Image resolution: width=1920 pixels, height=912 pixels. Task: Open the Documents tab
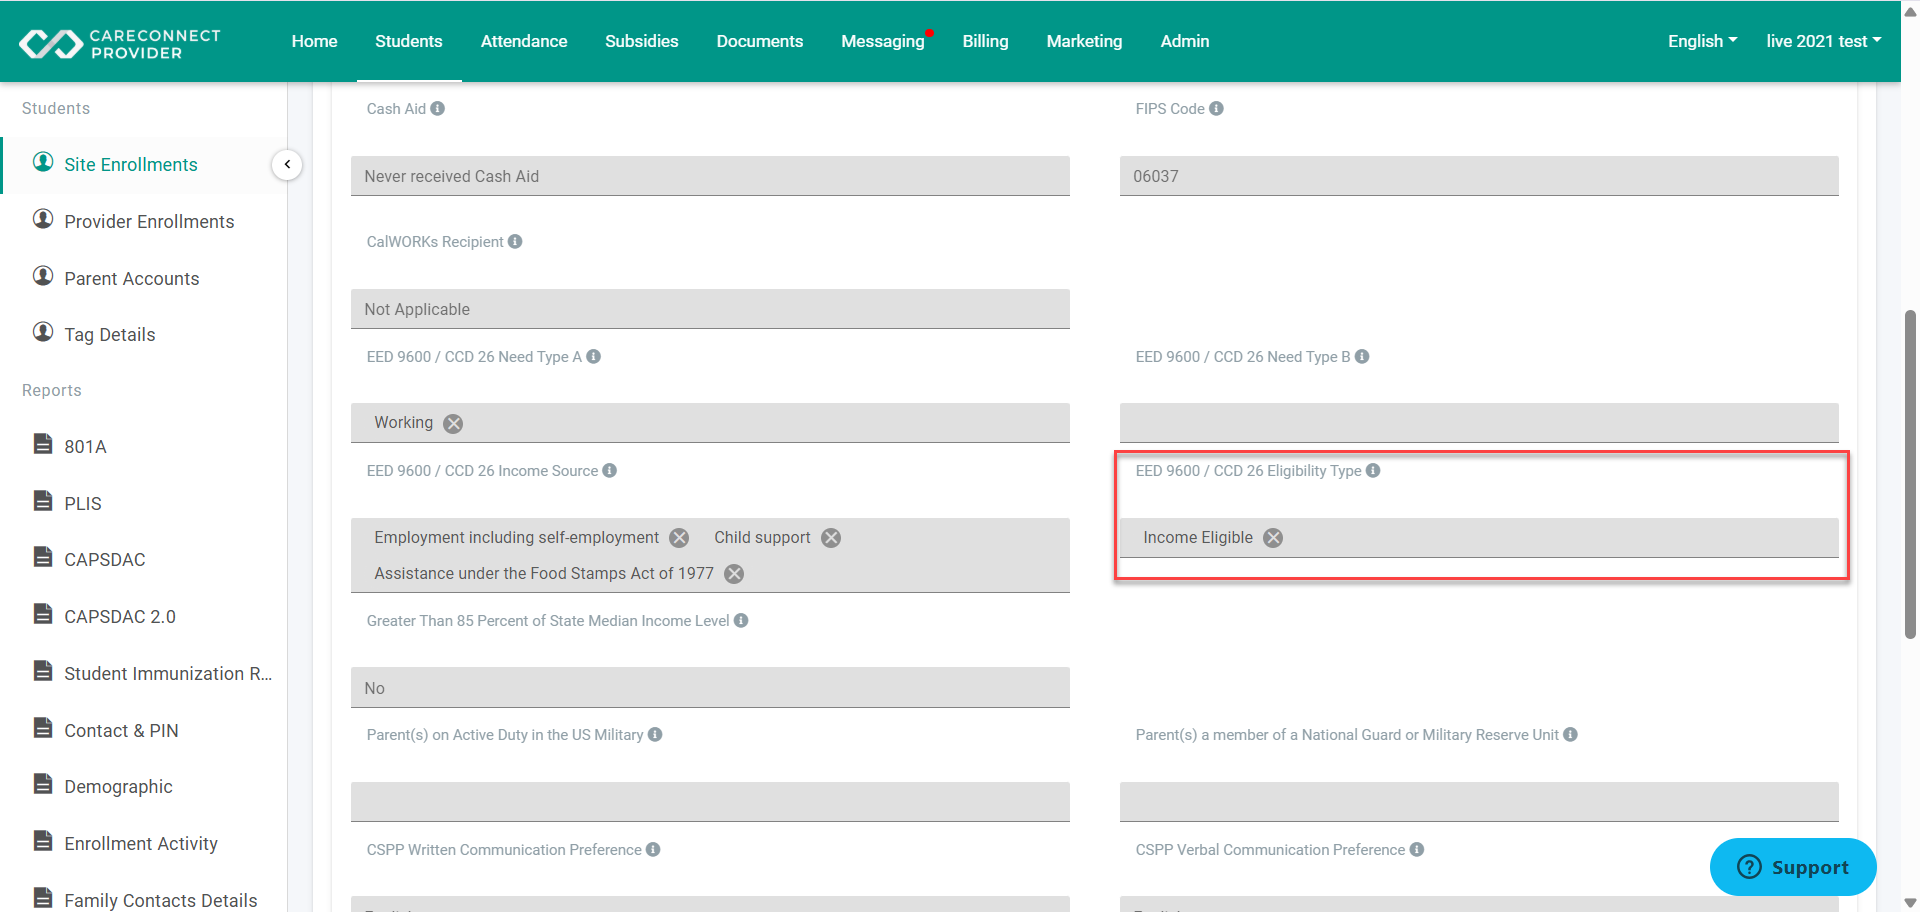(x=760, y=41)
